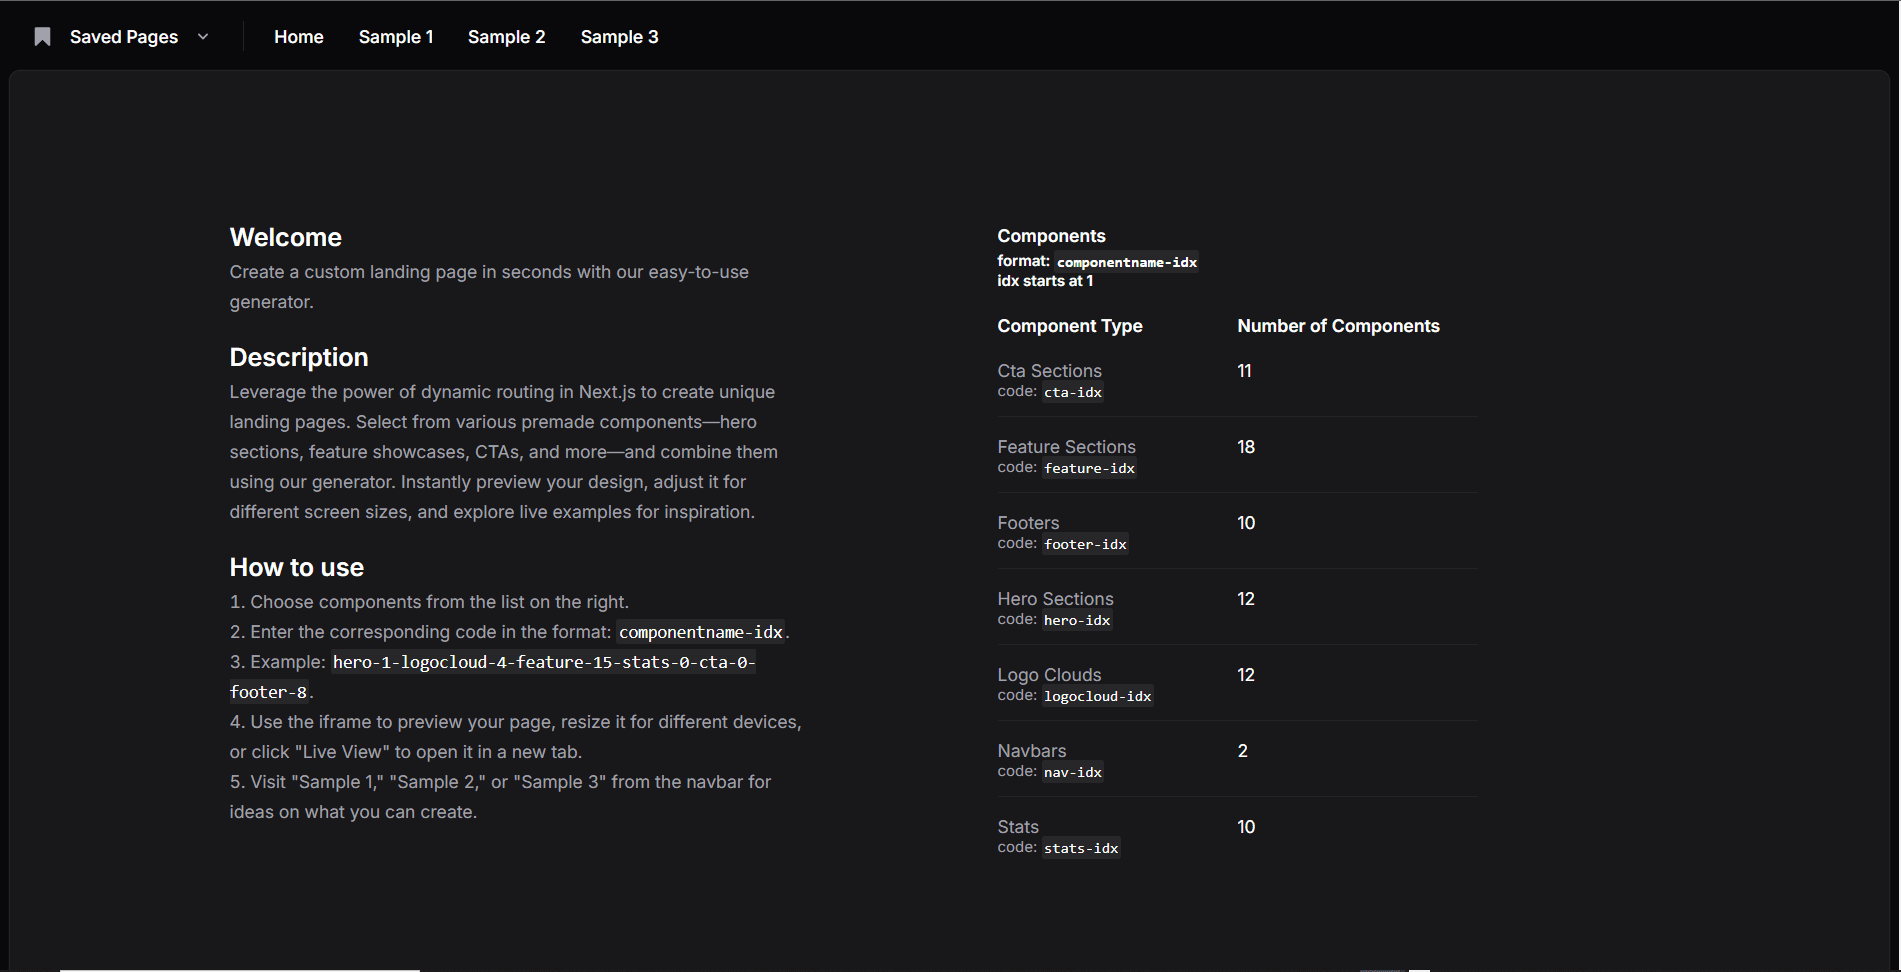Viewport: 1901px width, 972px height.
Task: Open the Sample 2 page
Action: [x=507, y=37]
